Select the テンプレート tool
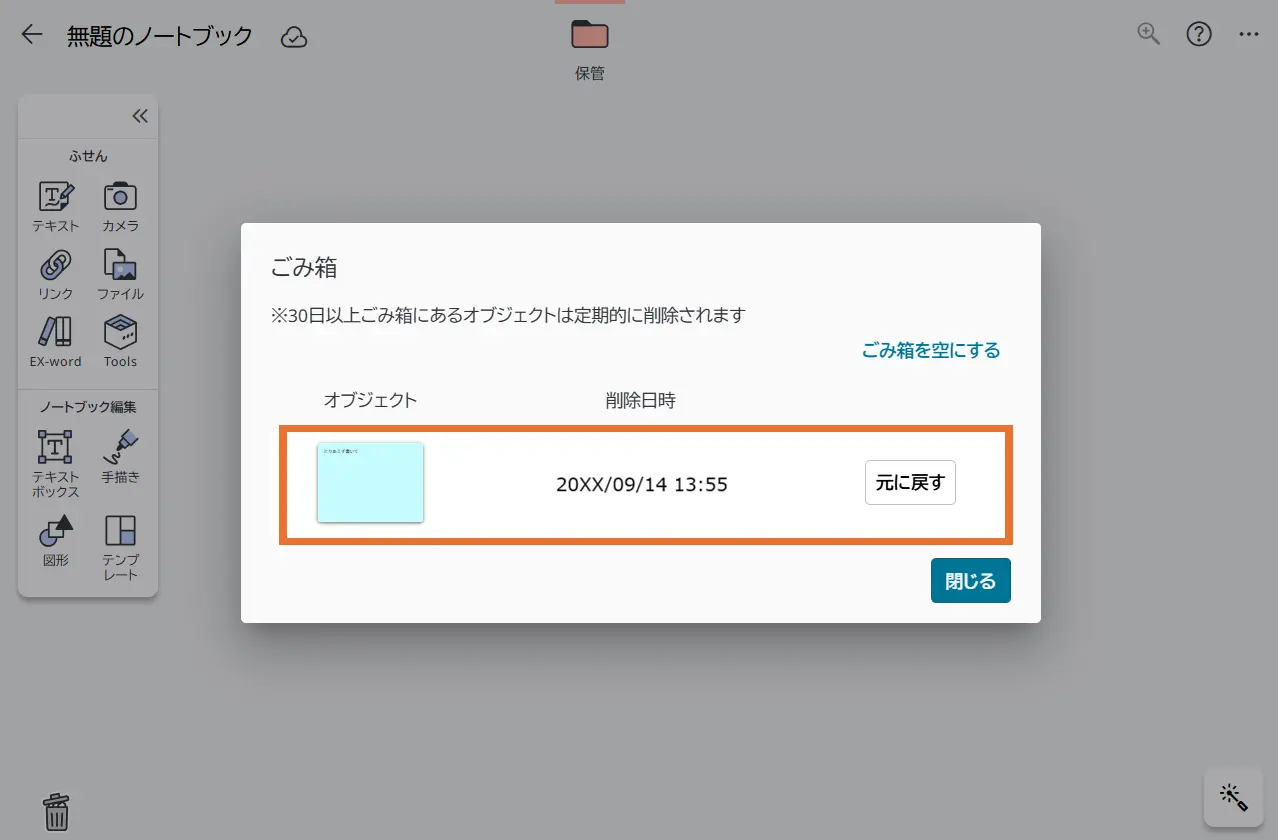The width and height of the screenshot is (1278, 840). pos(120,547)
